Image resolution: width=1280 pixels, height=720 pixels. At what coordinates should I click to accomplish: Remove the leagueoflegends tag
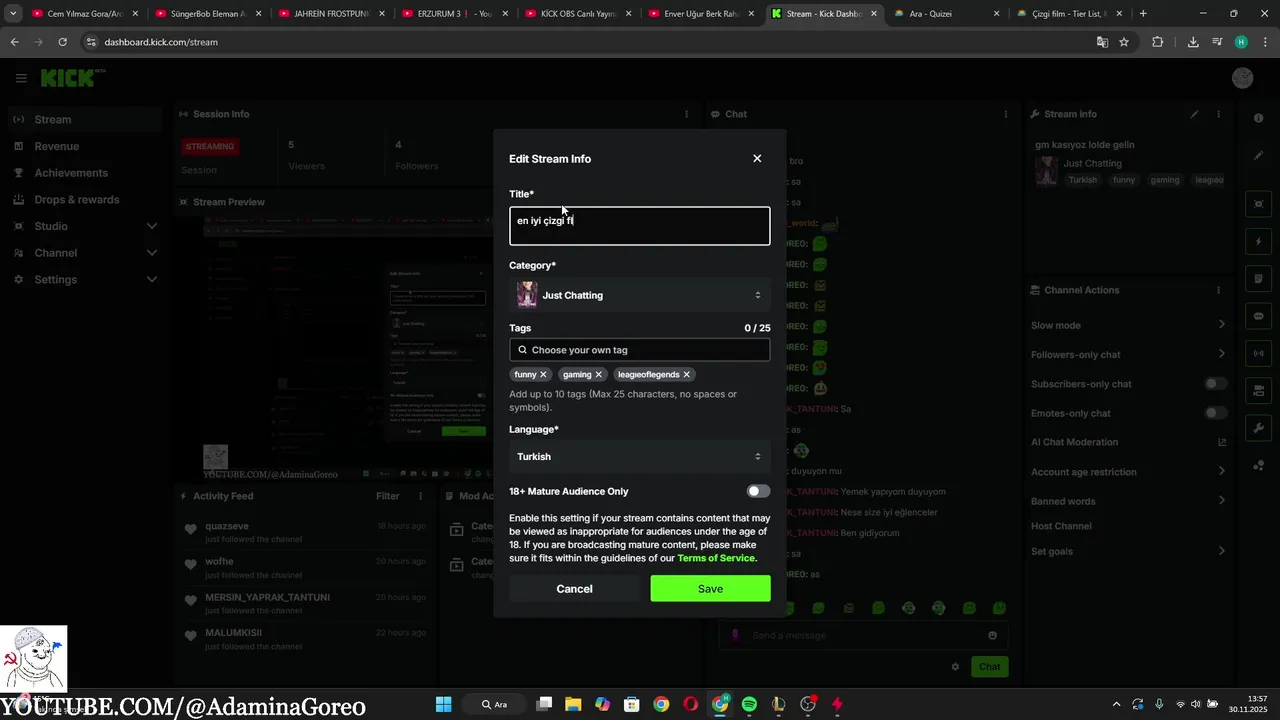tap(686, 374)
